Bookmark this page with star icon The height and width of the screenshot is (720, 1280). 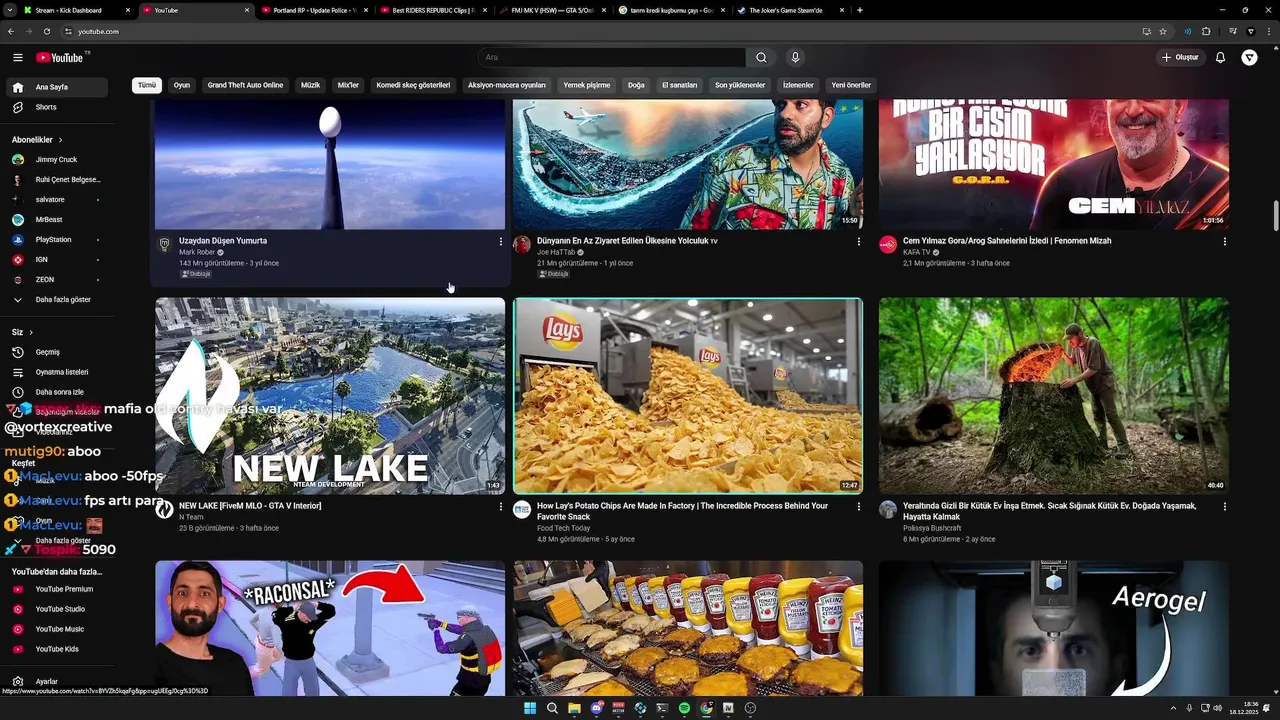point(1163,31)
